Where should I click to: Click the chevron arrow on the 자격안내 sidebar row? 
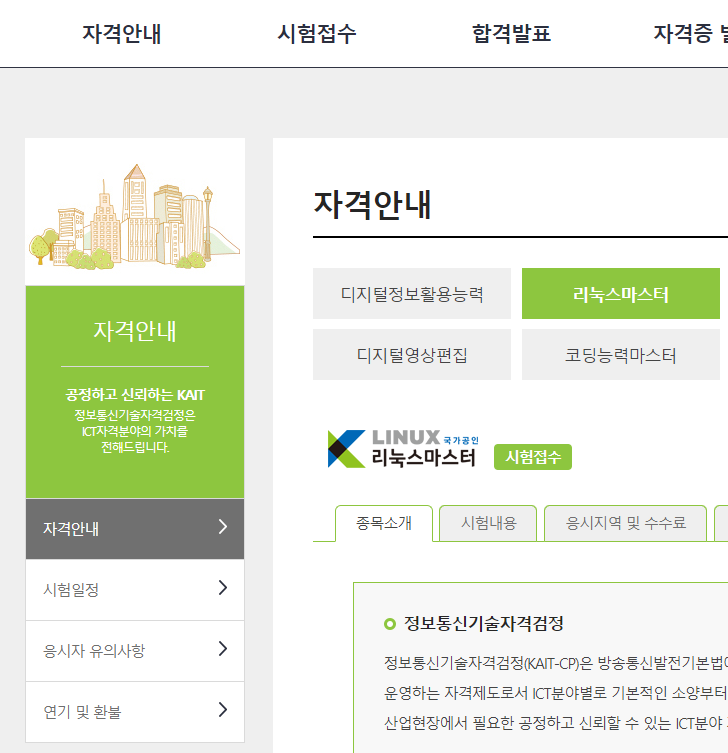tap(222, 527)
